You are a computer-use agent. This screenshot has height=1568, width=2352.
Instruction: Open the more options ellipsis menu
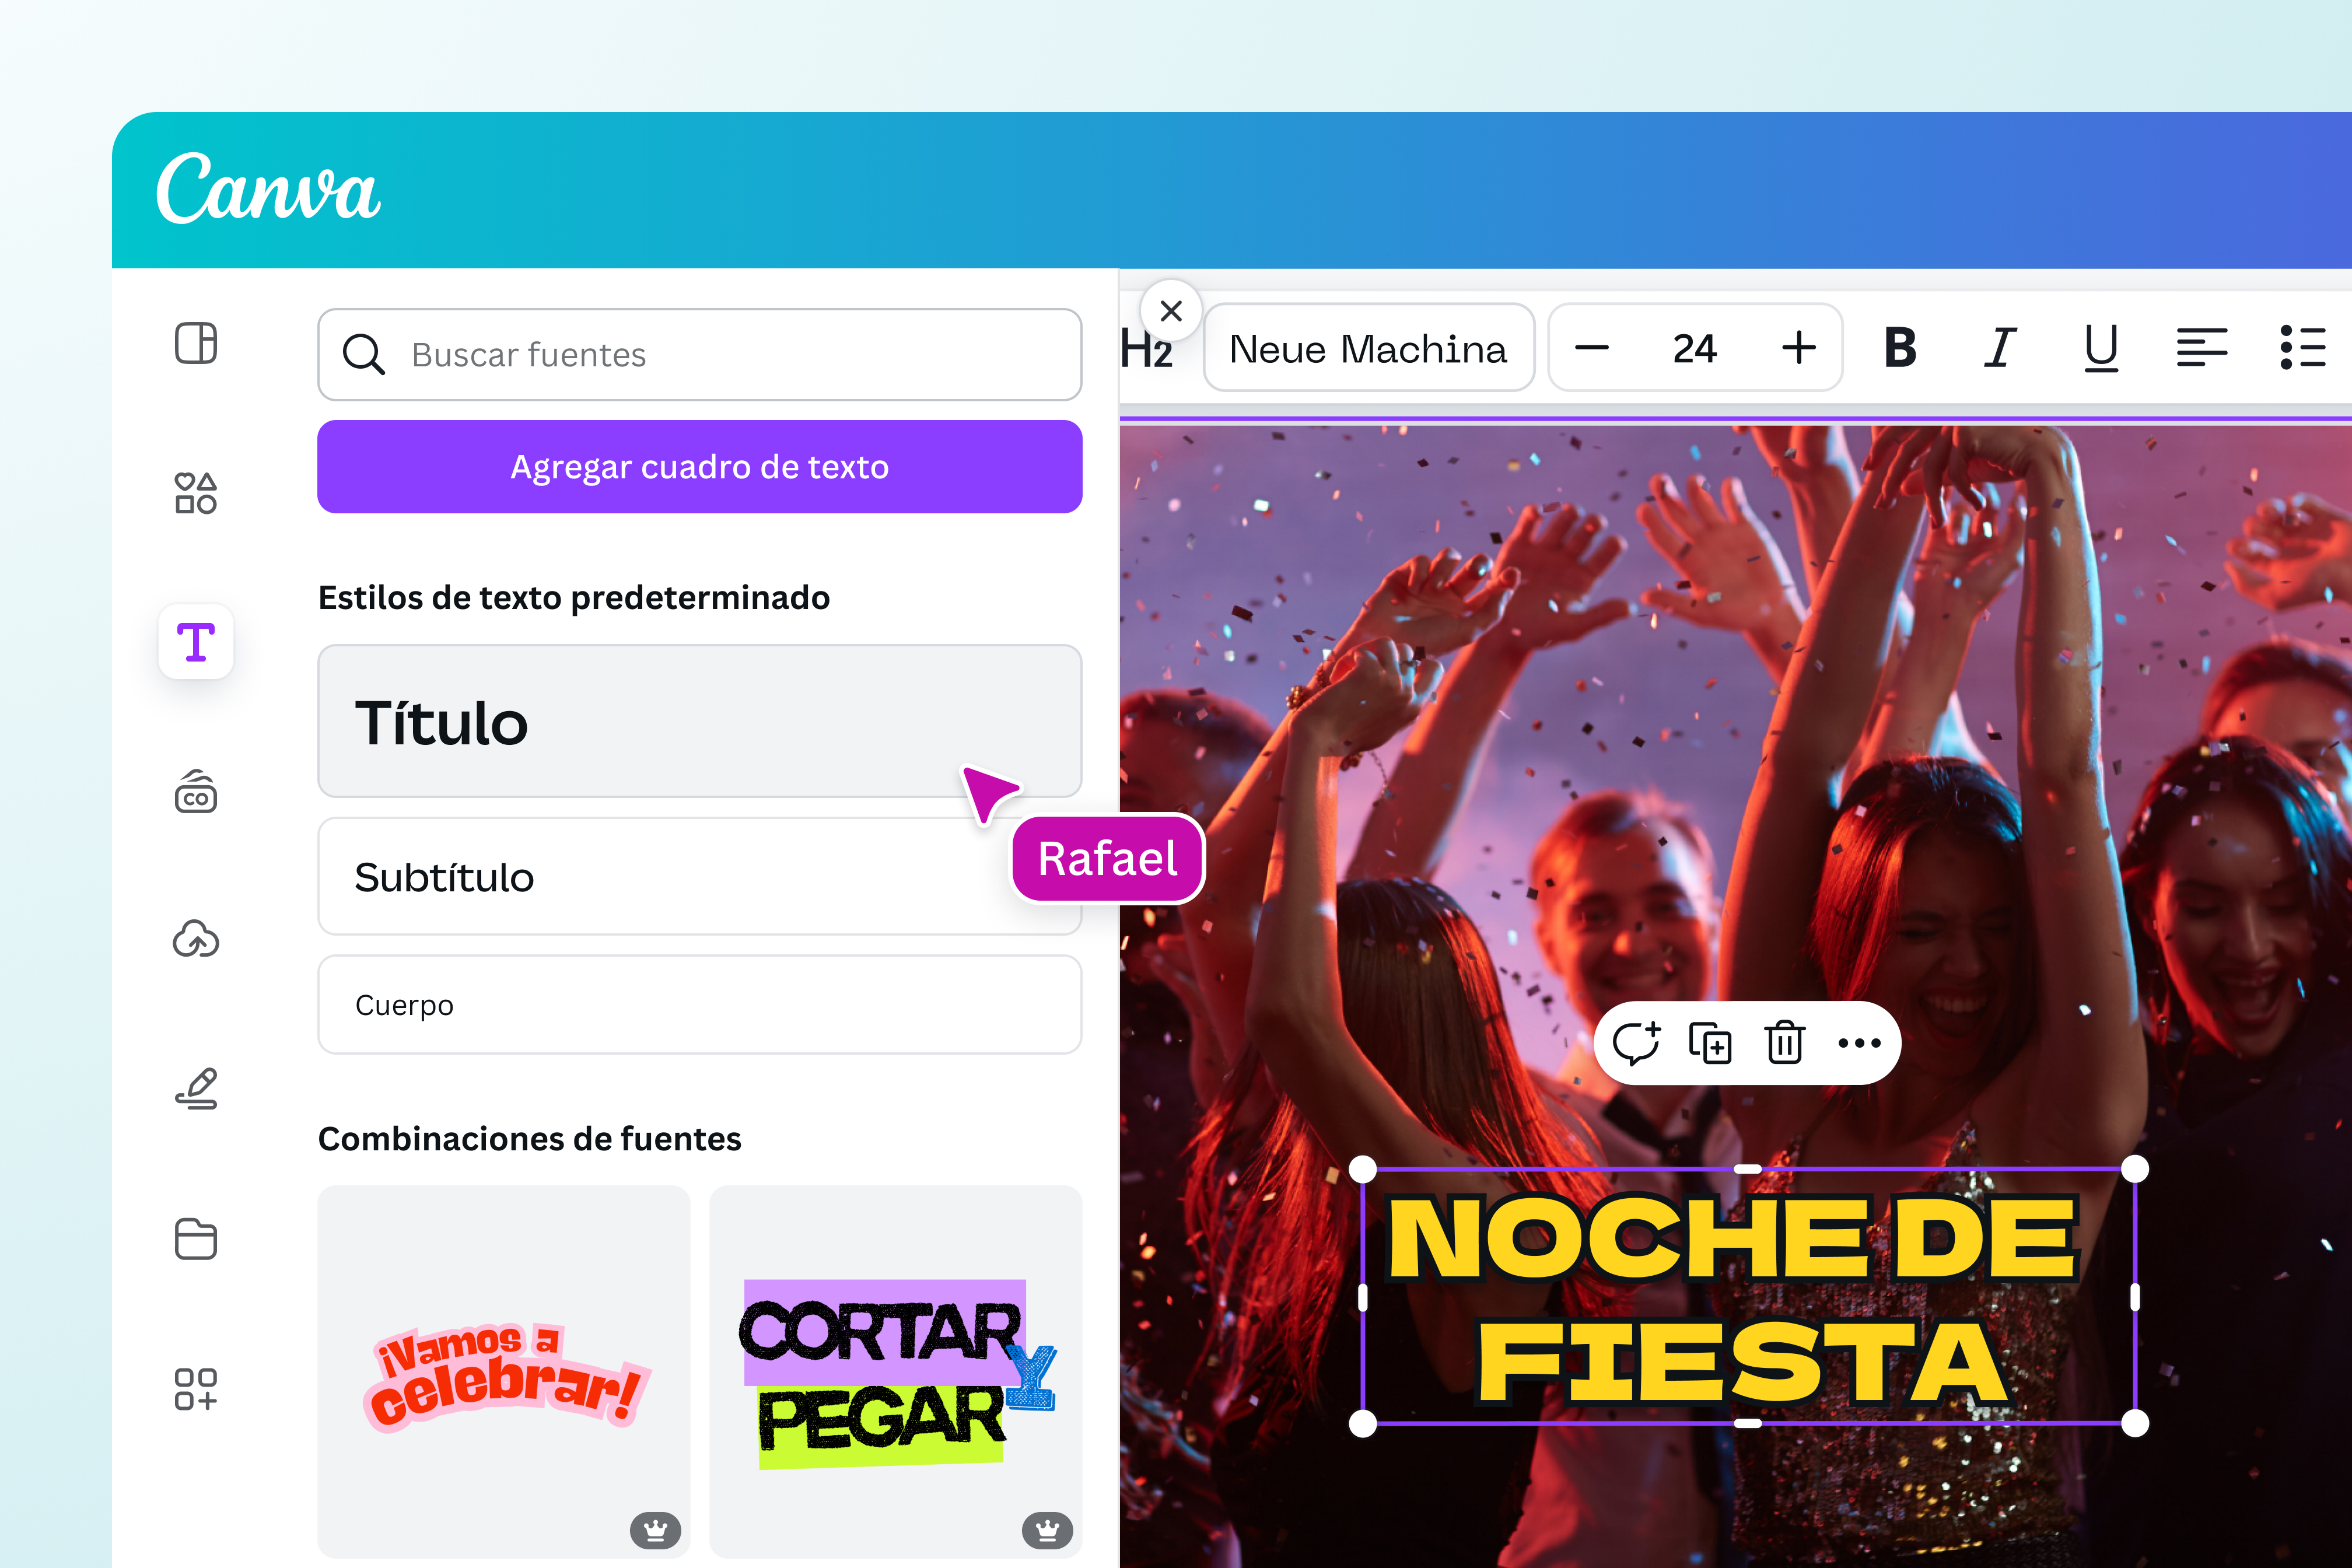(x=1860, y=1043)
